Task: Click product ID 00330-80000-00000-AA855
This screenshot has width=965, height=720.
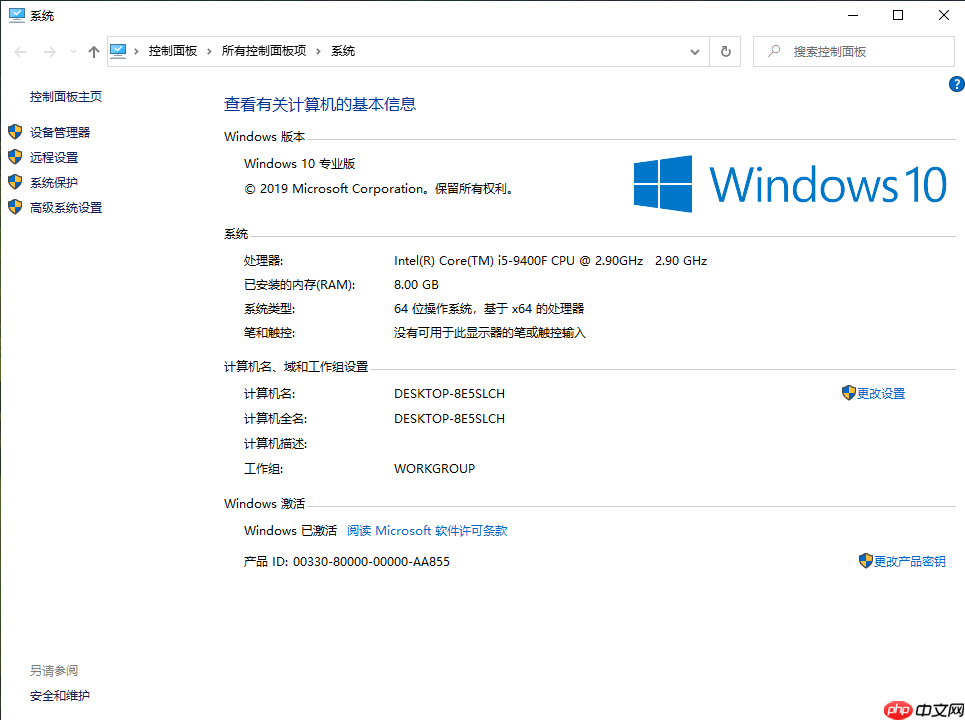Action: click(346, 562)
